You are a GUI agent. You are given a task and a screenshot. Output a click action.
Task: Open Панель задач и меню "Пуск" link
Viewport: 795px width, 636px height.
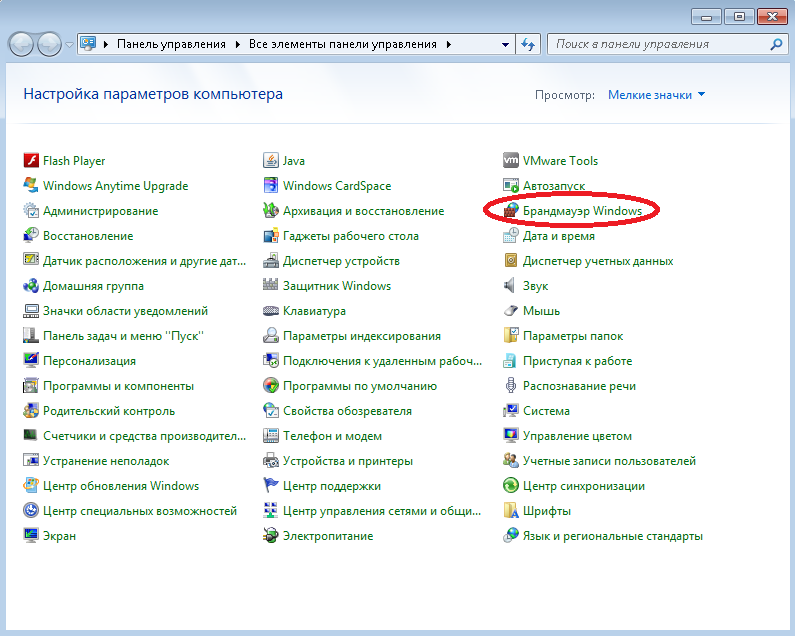pyautogui.click(x=123, y=336)
